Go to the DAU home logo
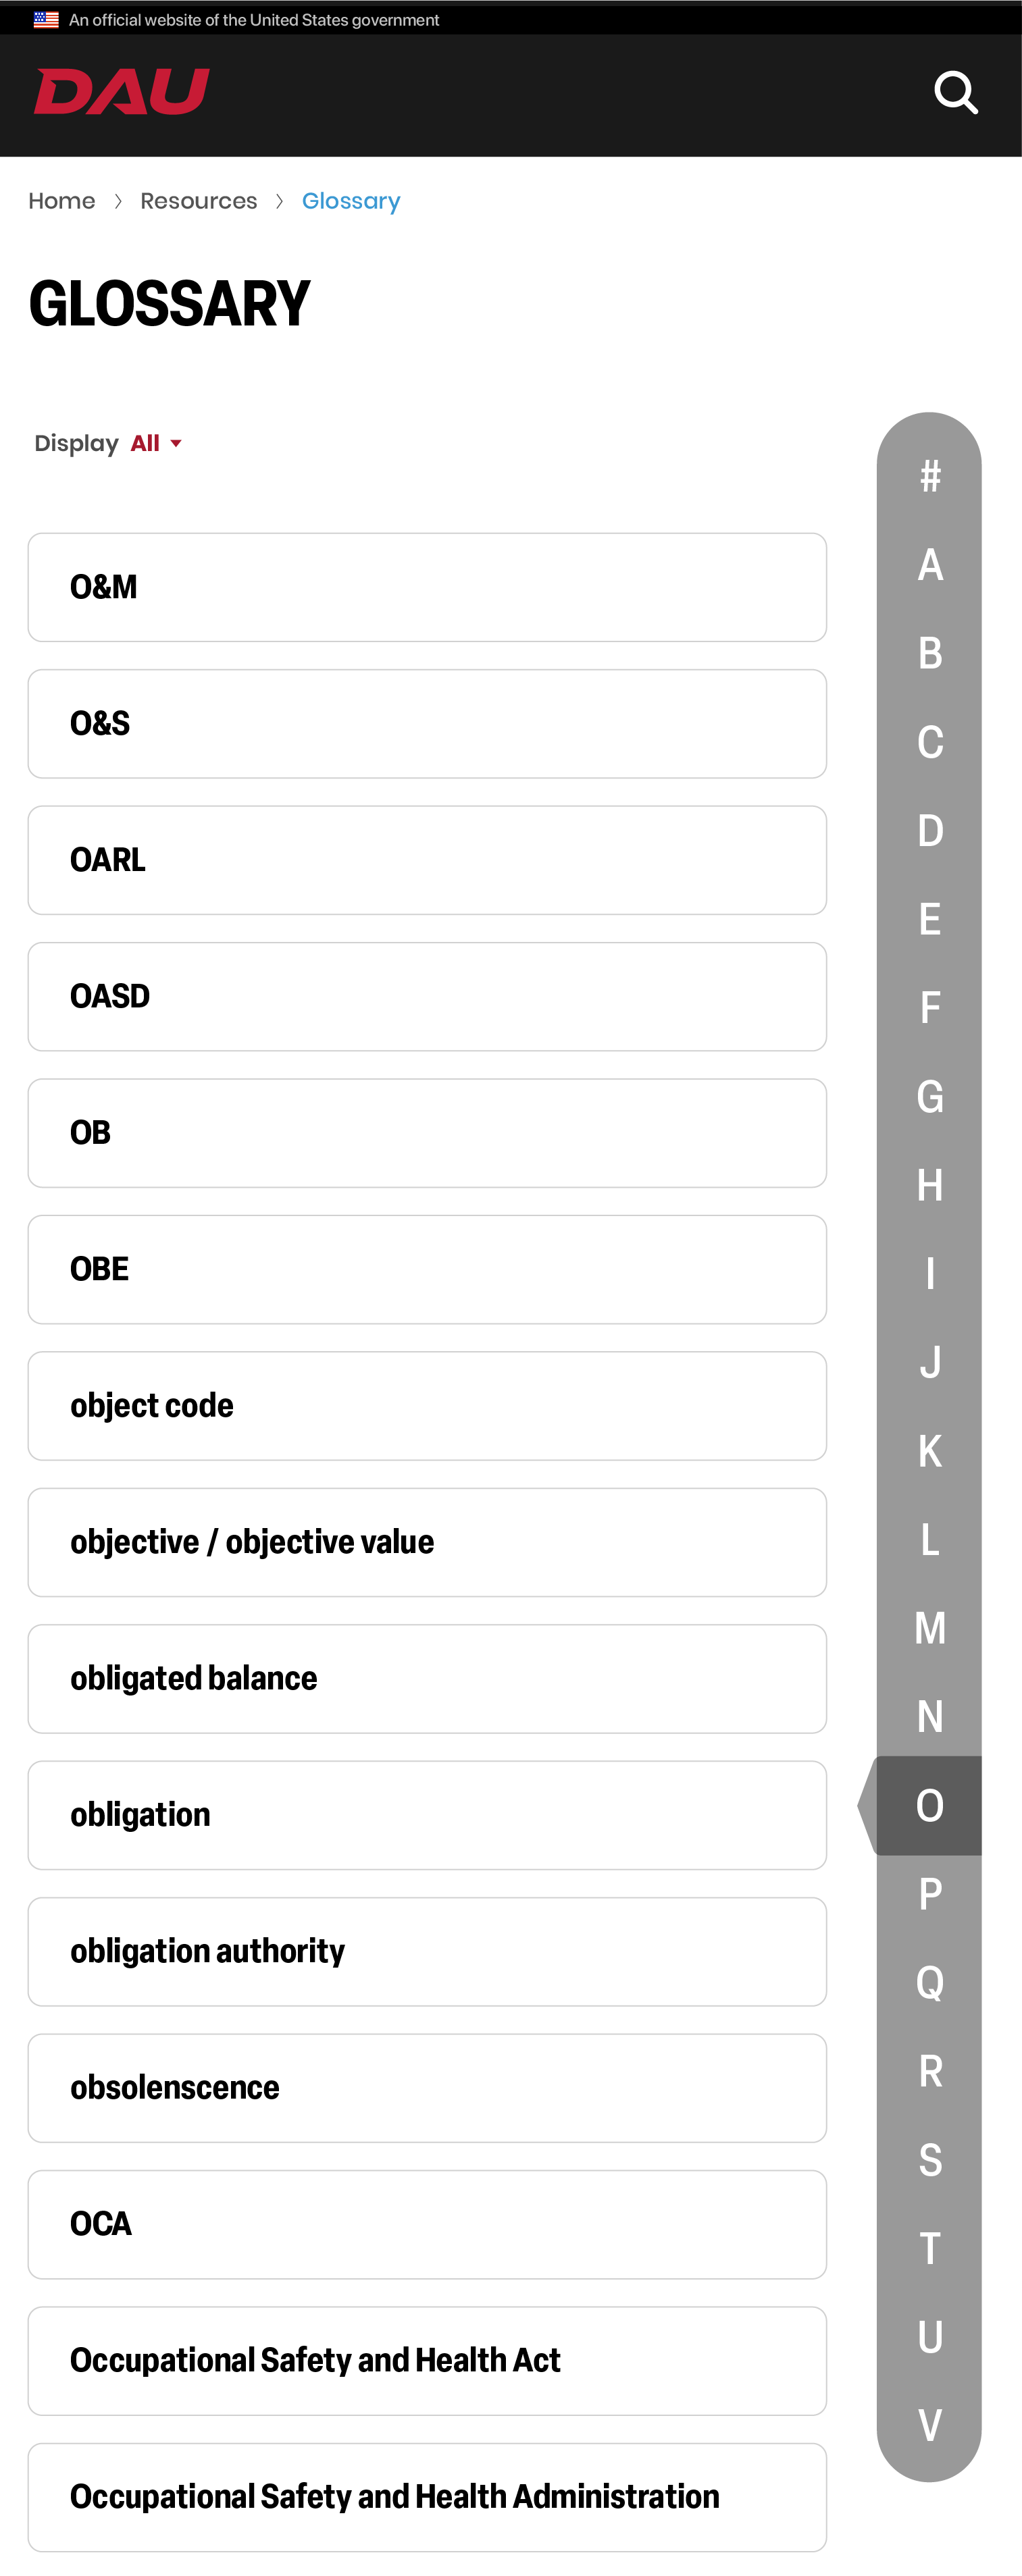The width and height of the screenshot is (1022, 2576). tap(122, 92)
